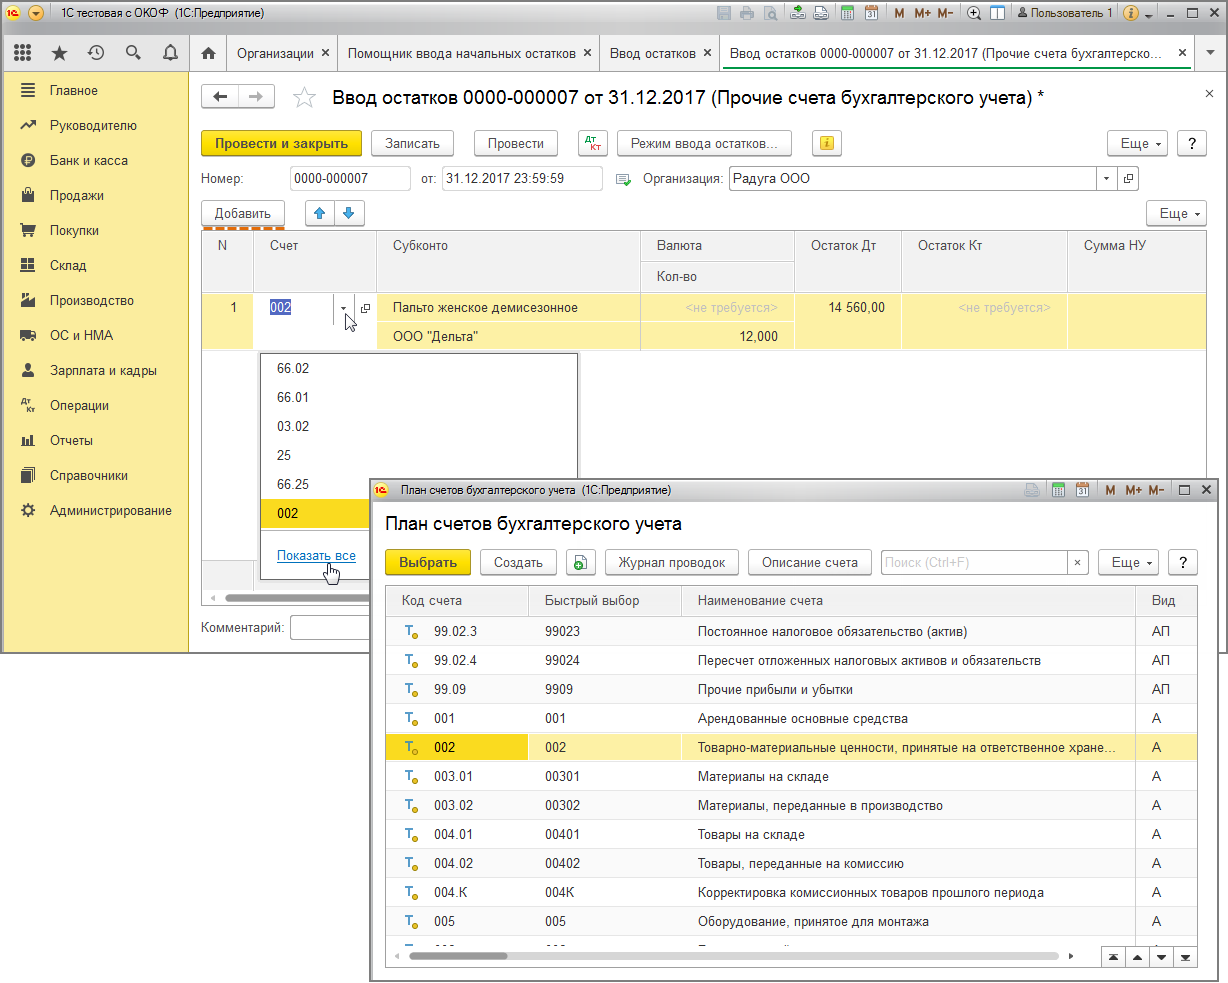This screenshot has width=1228, height=983.
Task: Open History clock icon in top panel
Action: (x=96, y=53)
